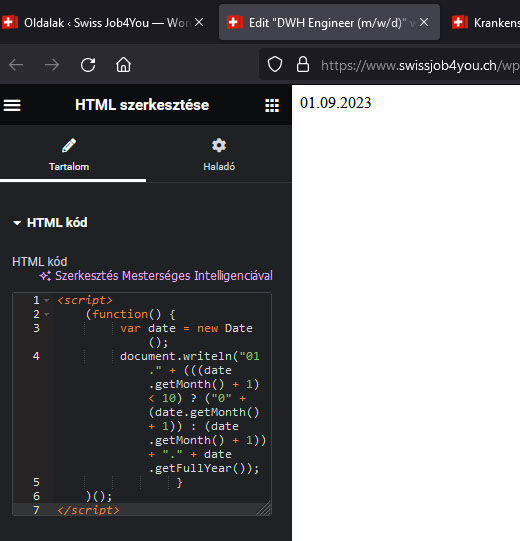
Task: Click the Tartalom pencil icon
Action: (69, 145)
